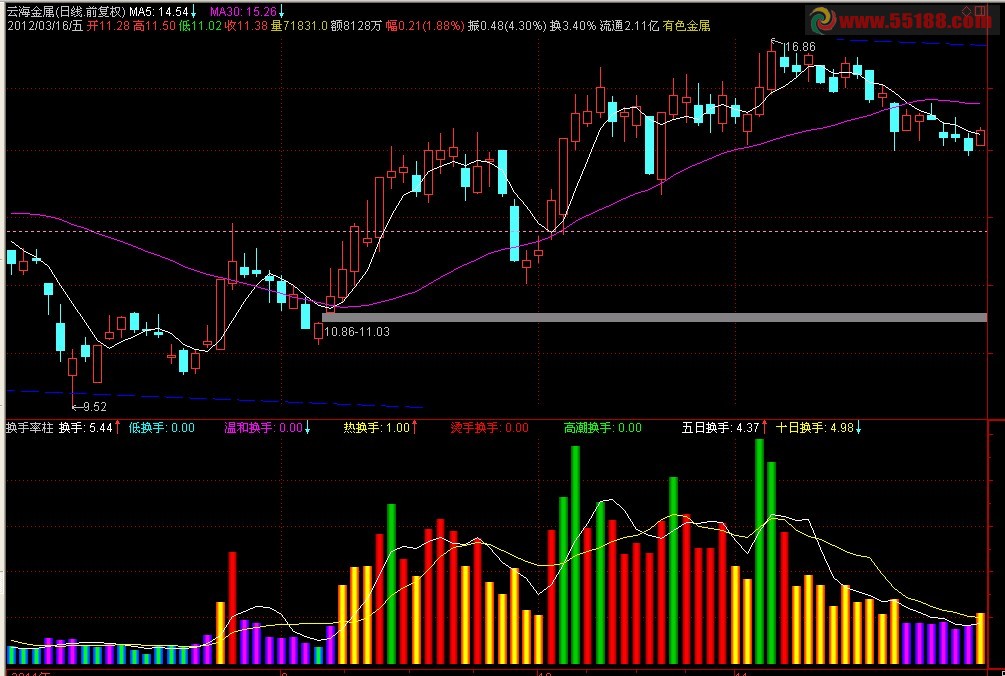Click the lowest price label 9.52

(x=94, y=407)
